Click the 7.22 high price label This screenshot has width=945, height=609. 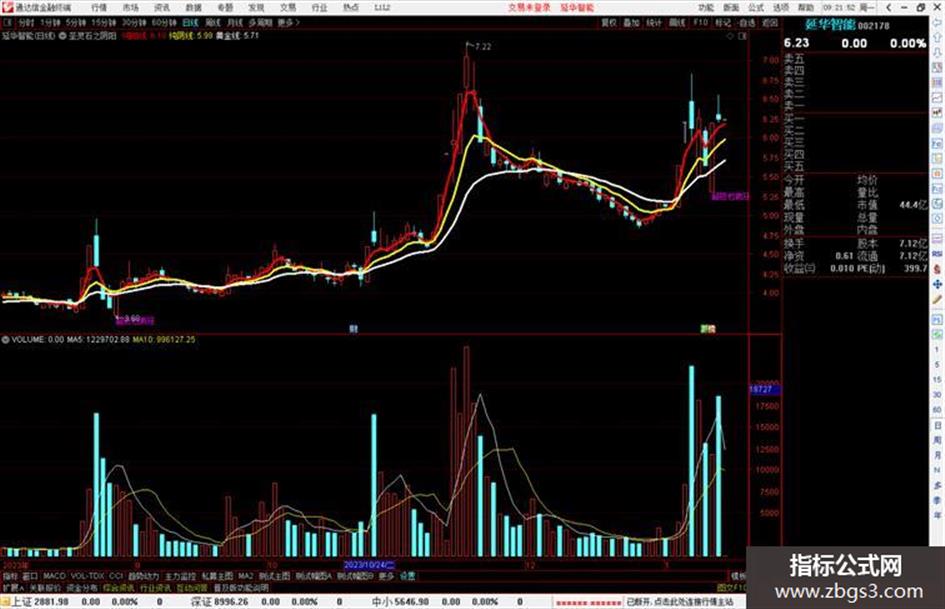483,46
